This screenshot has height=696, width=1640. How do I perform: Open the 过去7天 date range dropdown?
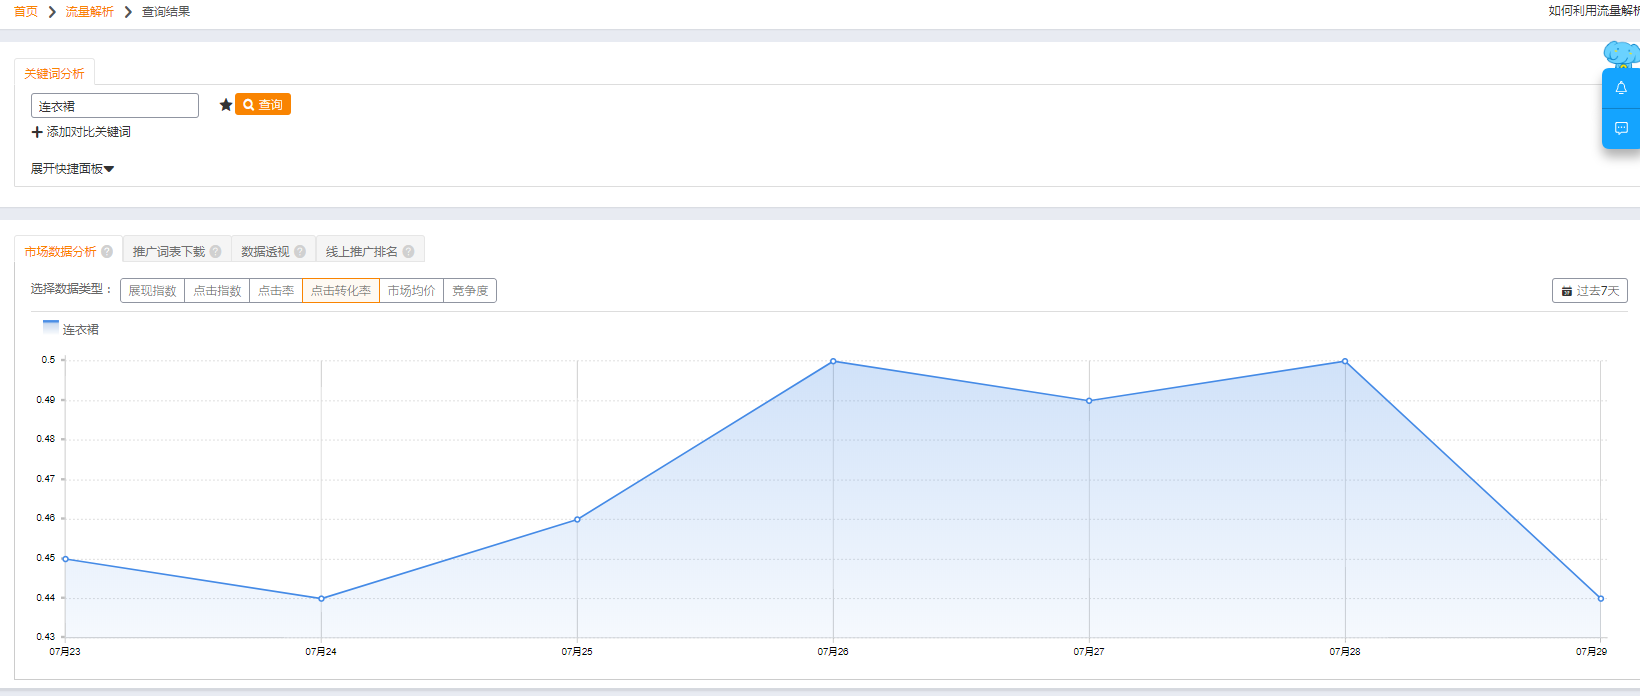[x=1590, y=291]
